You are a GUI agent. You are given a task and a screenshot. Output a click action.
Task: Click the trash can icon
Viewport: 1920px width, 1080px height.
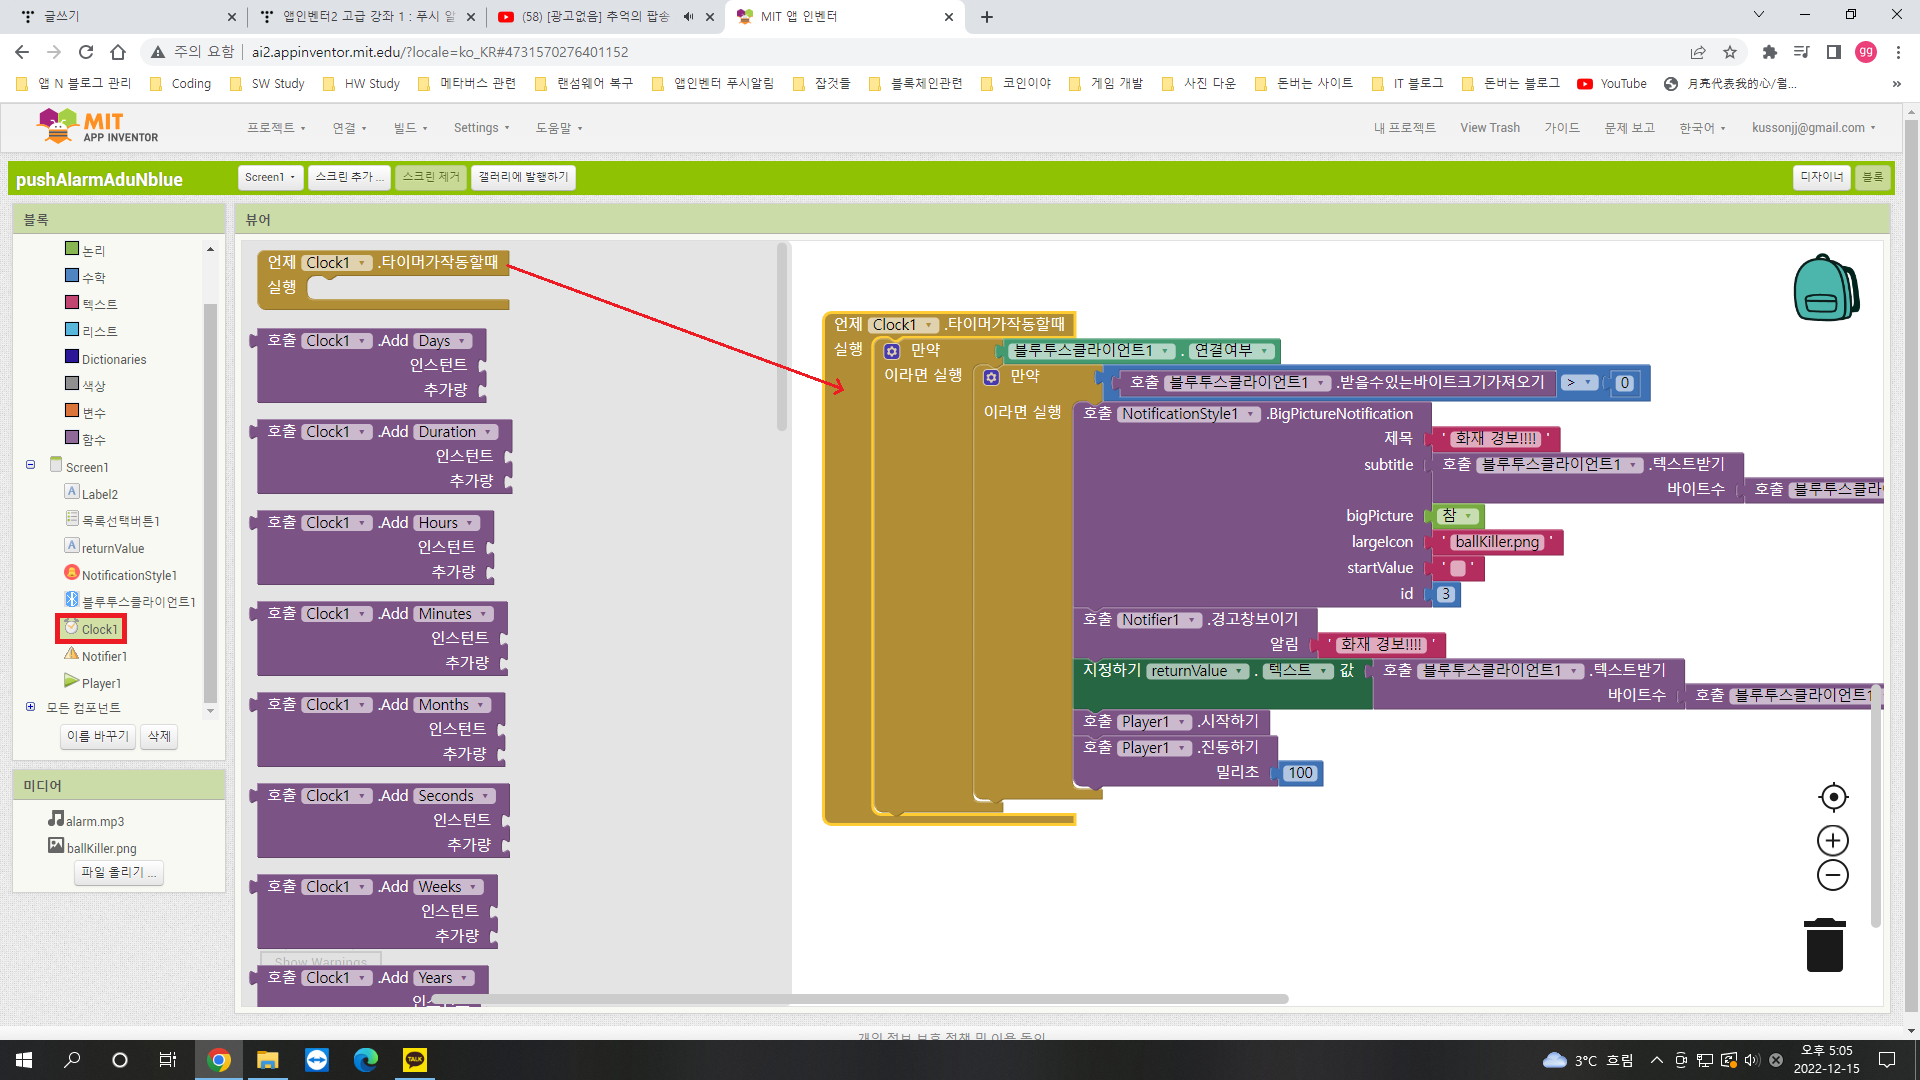coord(1825,945)
